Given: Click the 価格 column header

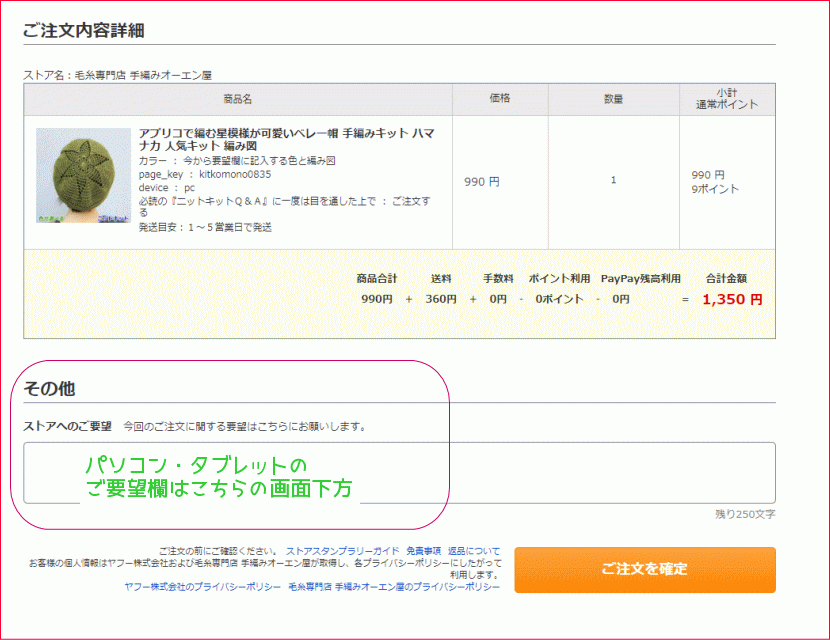Looking at the screenshot, I should tap(500, 99).
